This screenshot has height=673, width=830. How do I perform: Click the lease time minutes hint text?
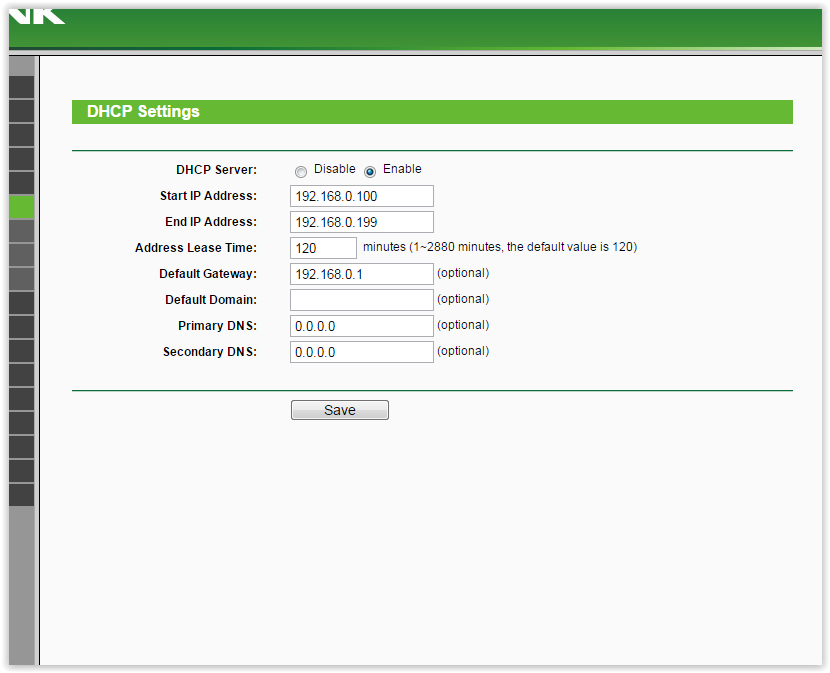[x=499, y=247]
